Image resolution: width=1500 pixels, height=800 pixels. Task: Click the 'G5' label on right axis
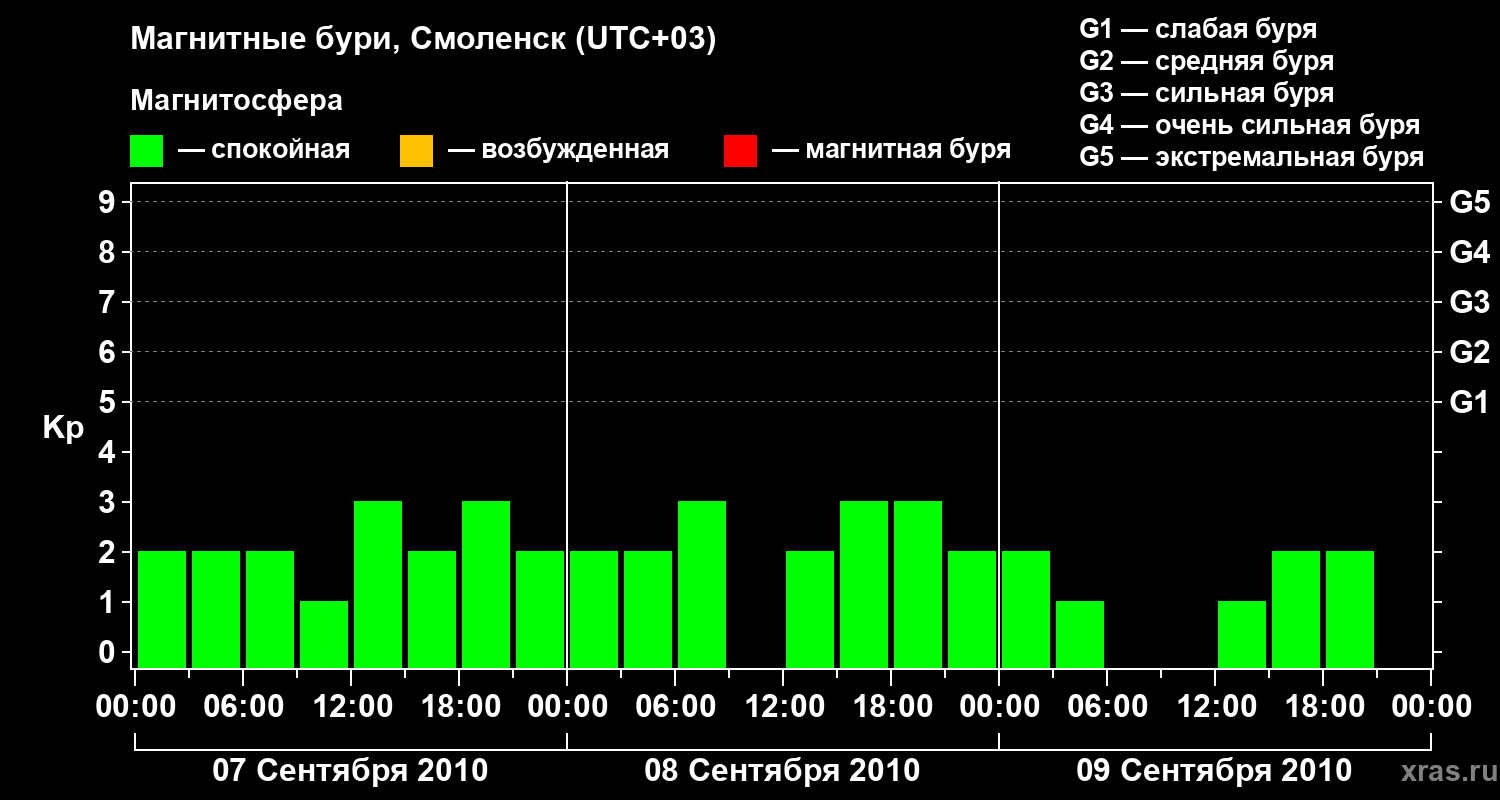(1469, 203)
